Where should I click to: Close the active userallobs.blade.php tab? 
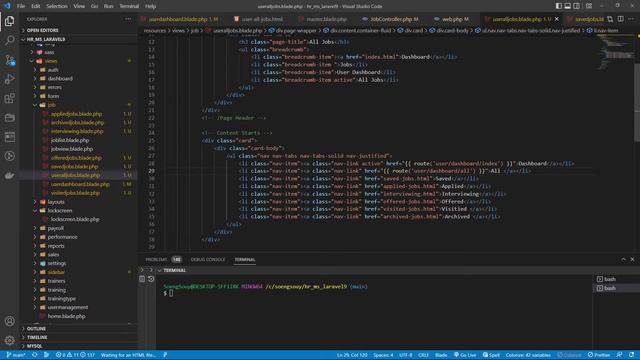pyautogui.click(x=556, y=19)
